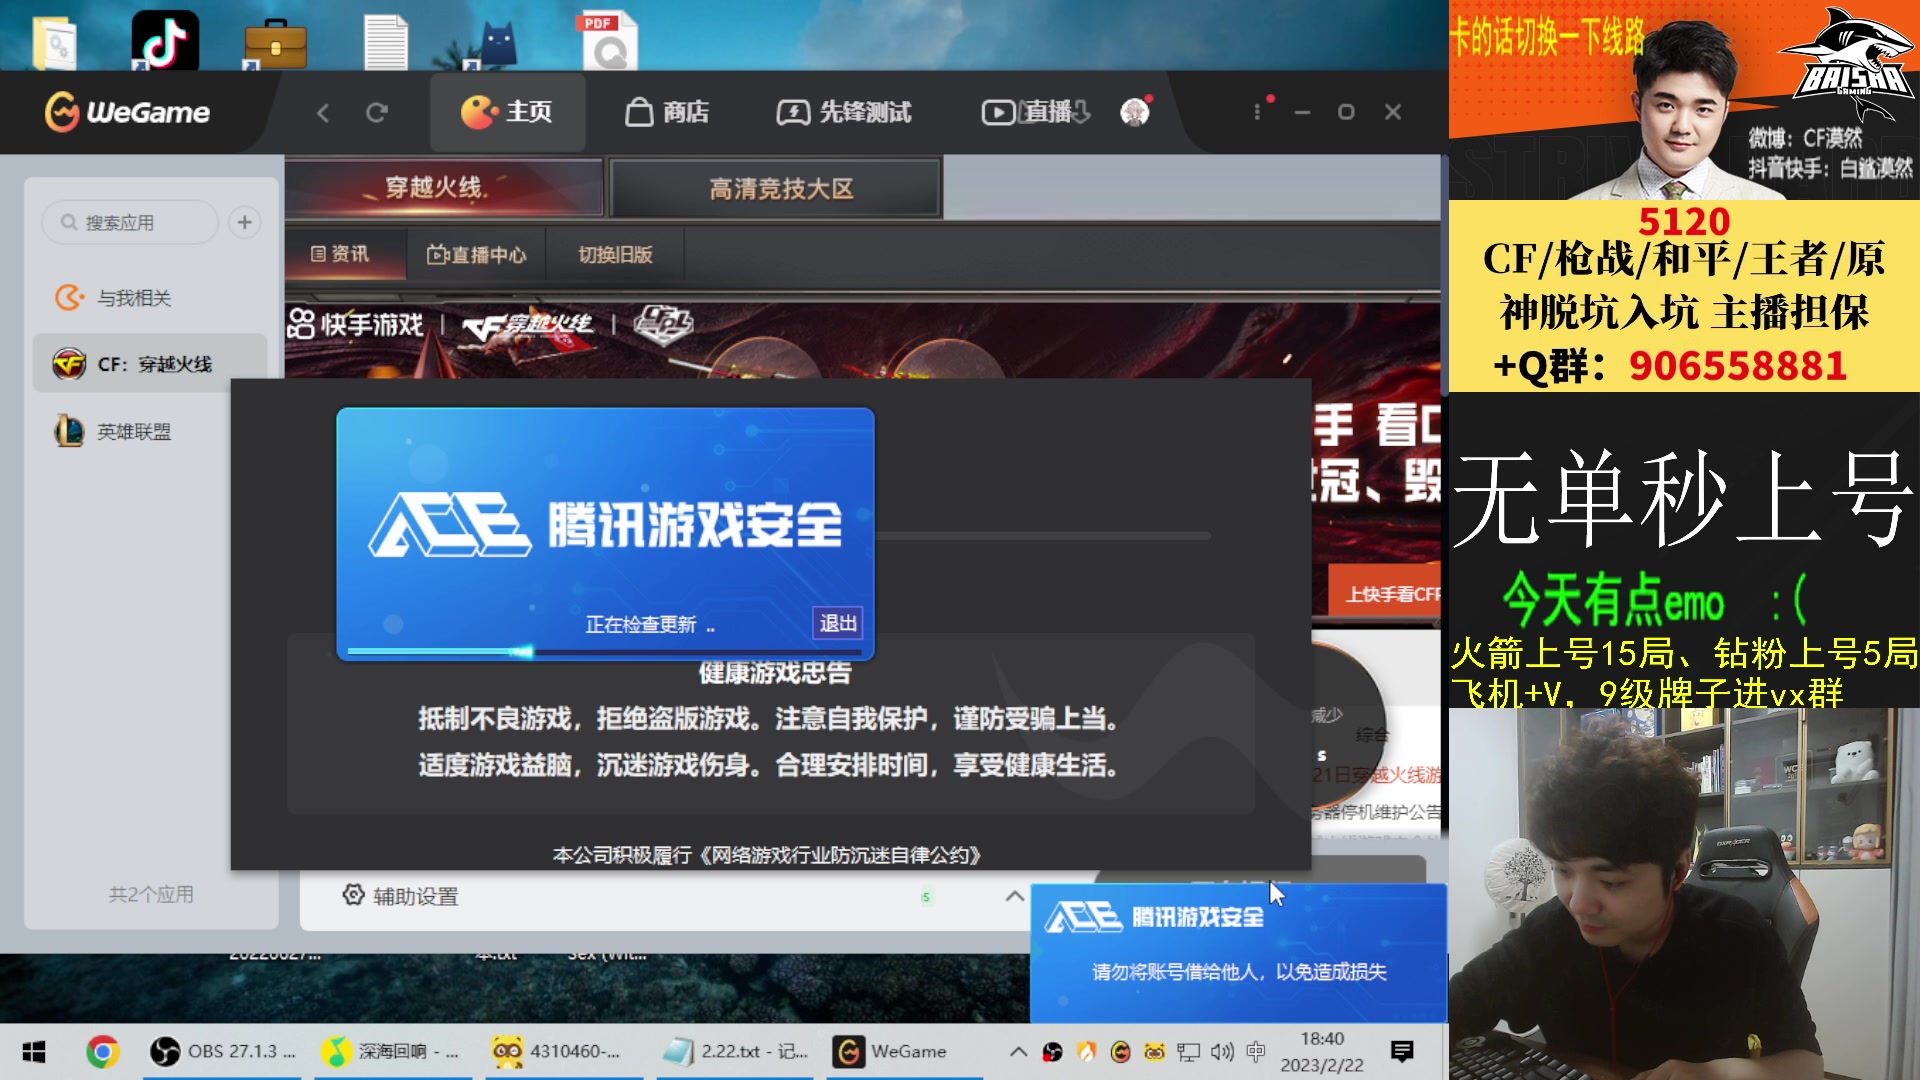Click the flame system tray icon

pos(1086,1051)
